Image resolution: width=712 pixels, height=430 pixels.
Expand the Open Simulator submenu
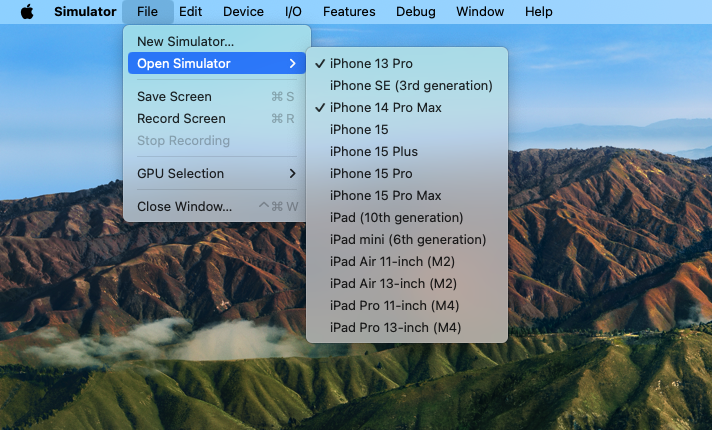(217, 63)
